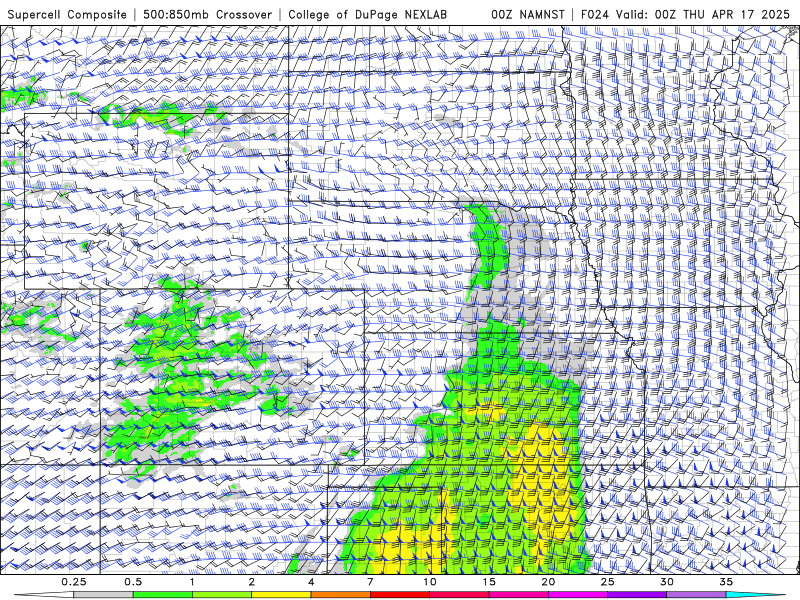The width and height of the screenshot is (800, 600).
Task: Click the white arrow at the color bar's start
Action: click(x=44, y=595)
